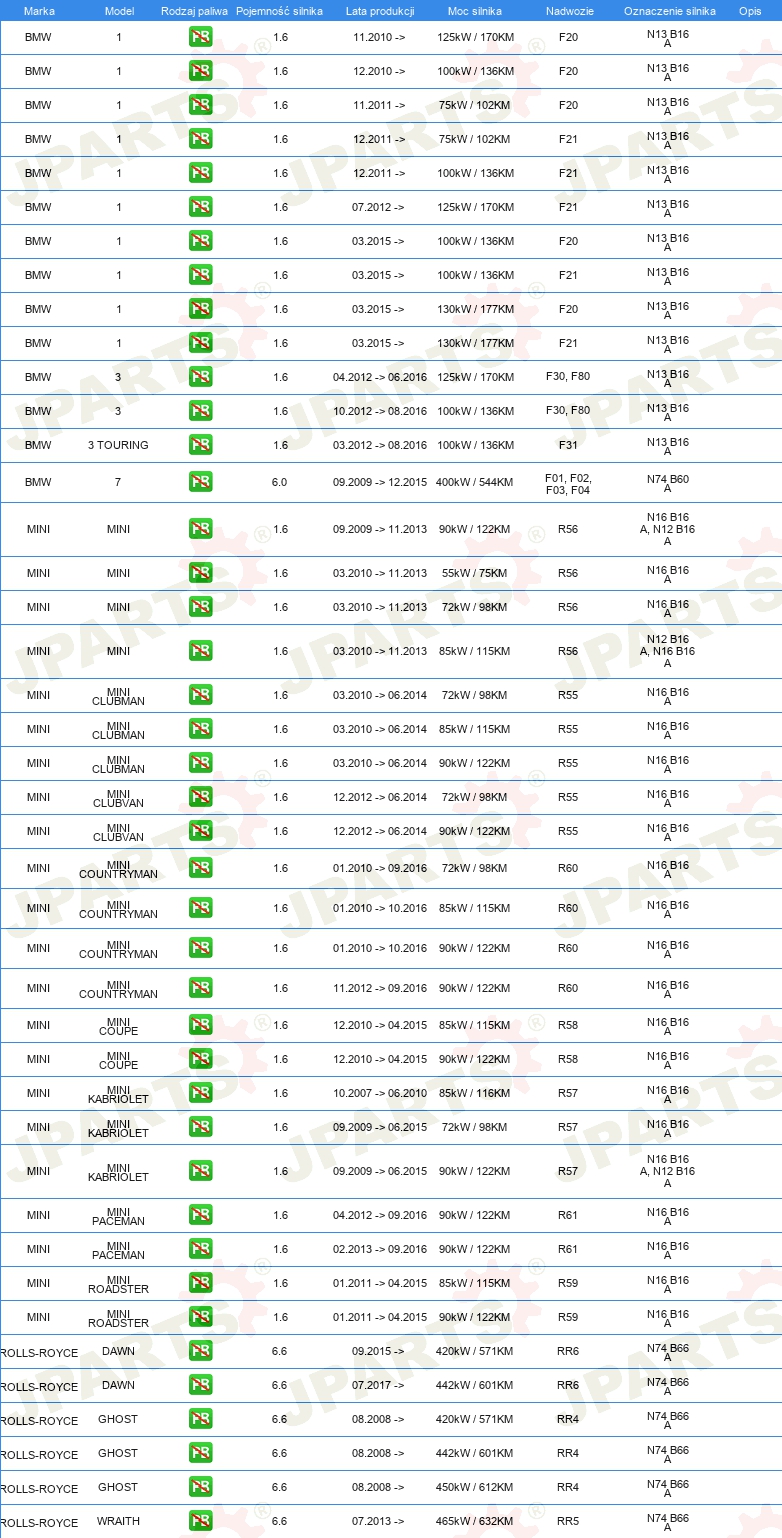
Task: Select the fuel icon for GHOST 420kW / 571KM
Action: click(200, 1419)
